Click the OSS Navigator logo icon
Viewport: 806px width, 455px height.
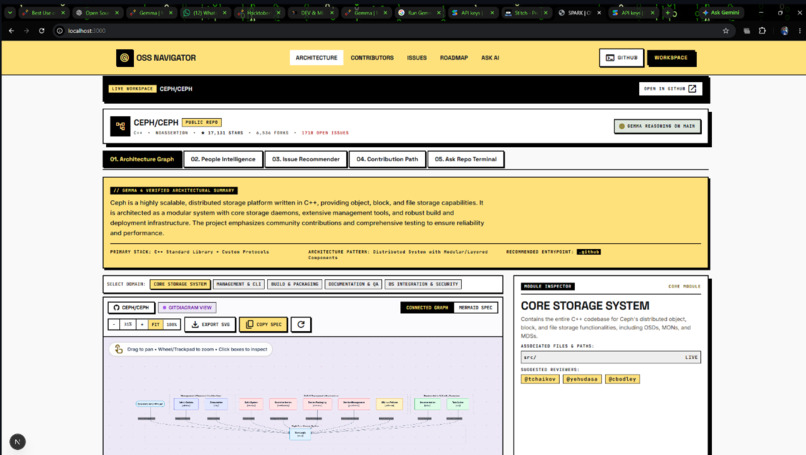click(124, 58)
